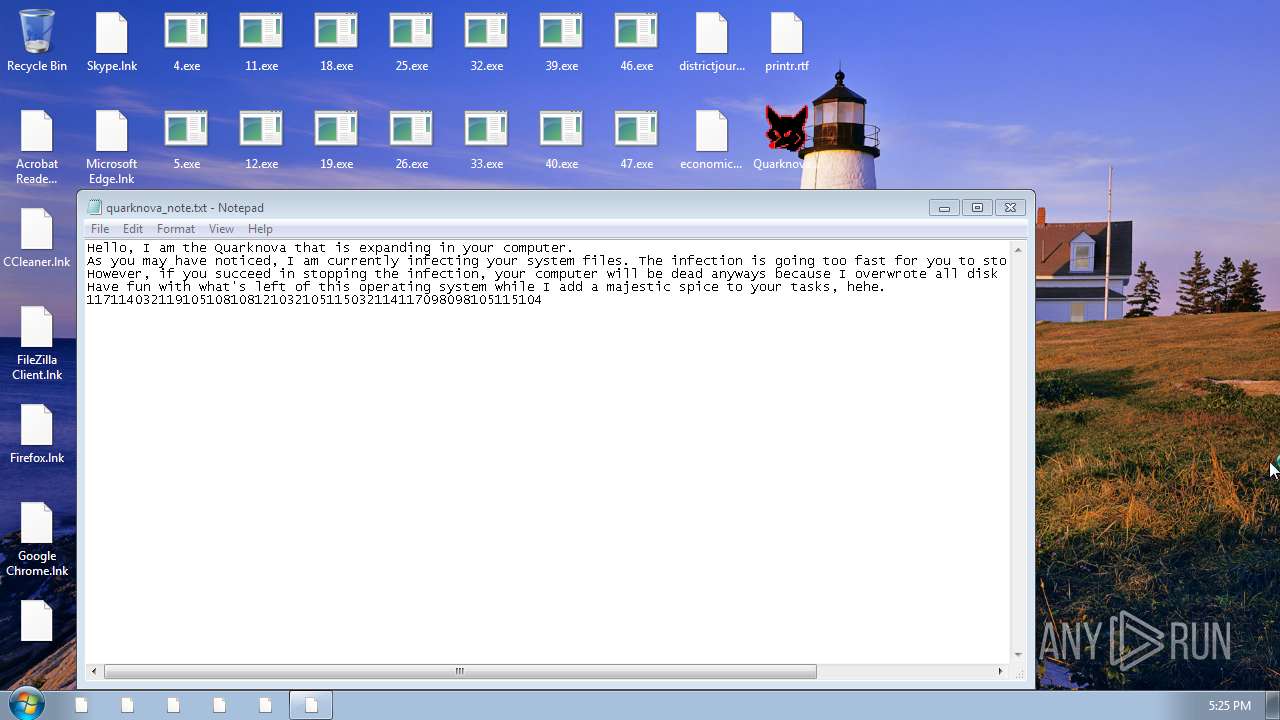The height and width of the screenshot is (720, 1280).
Task: Open the Recycle Bin desktop icon
Action: click(37, 41)
